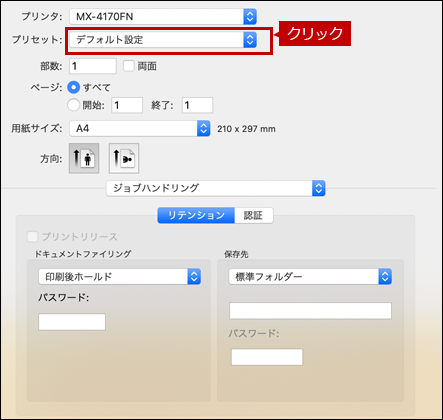
Task: Switch to the リテンション tab
Action: (196, 215)
